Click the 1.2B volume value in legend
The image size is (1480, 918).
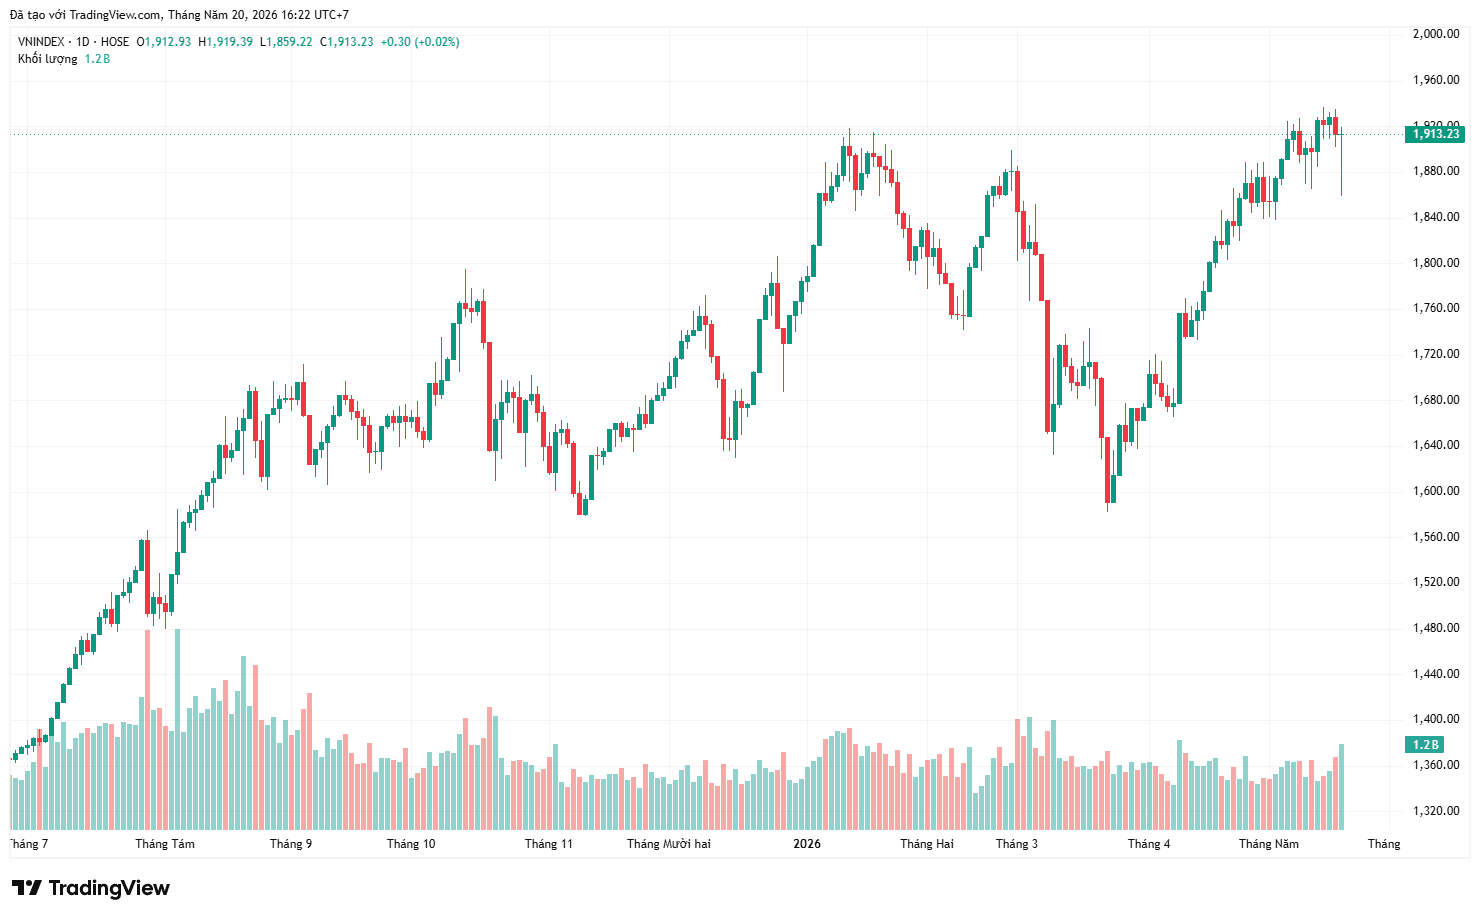[97, 59]
